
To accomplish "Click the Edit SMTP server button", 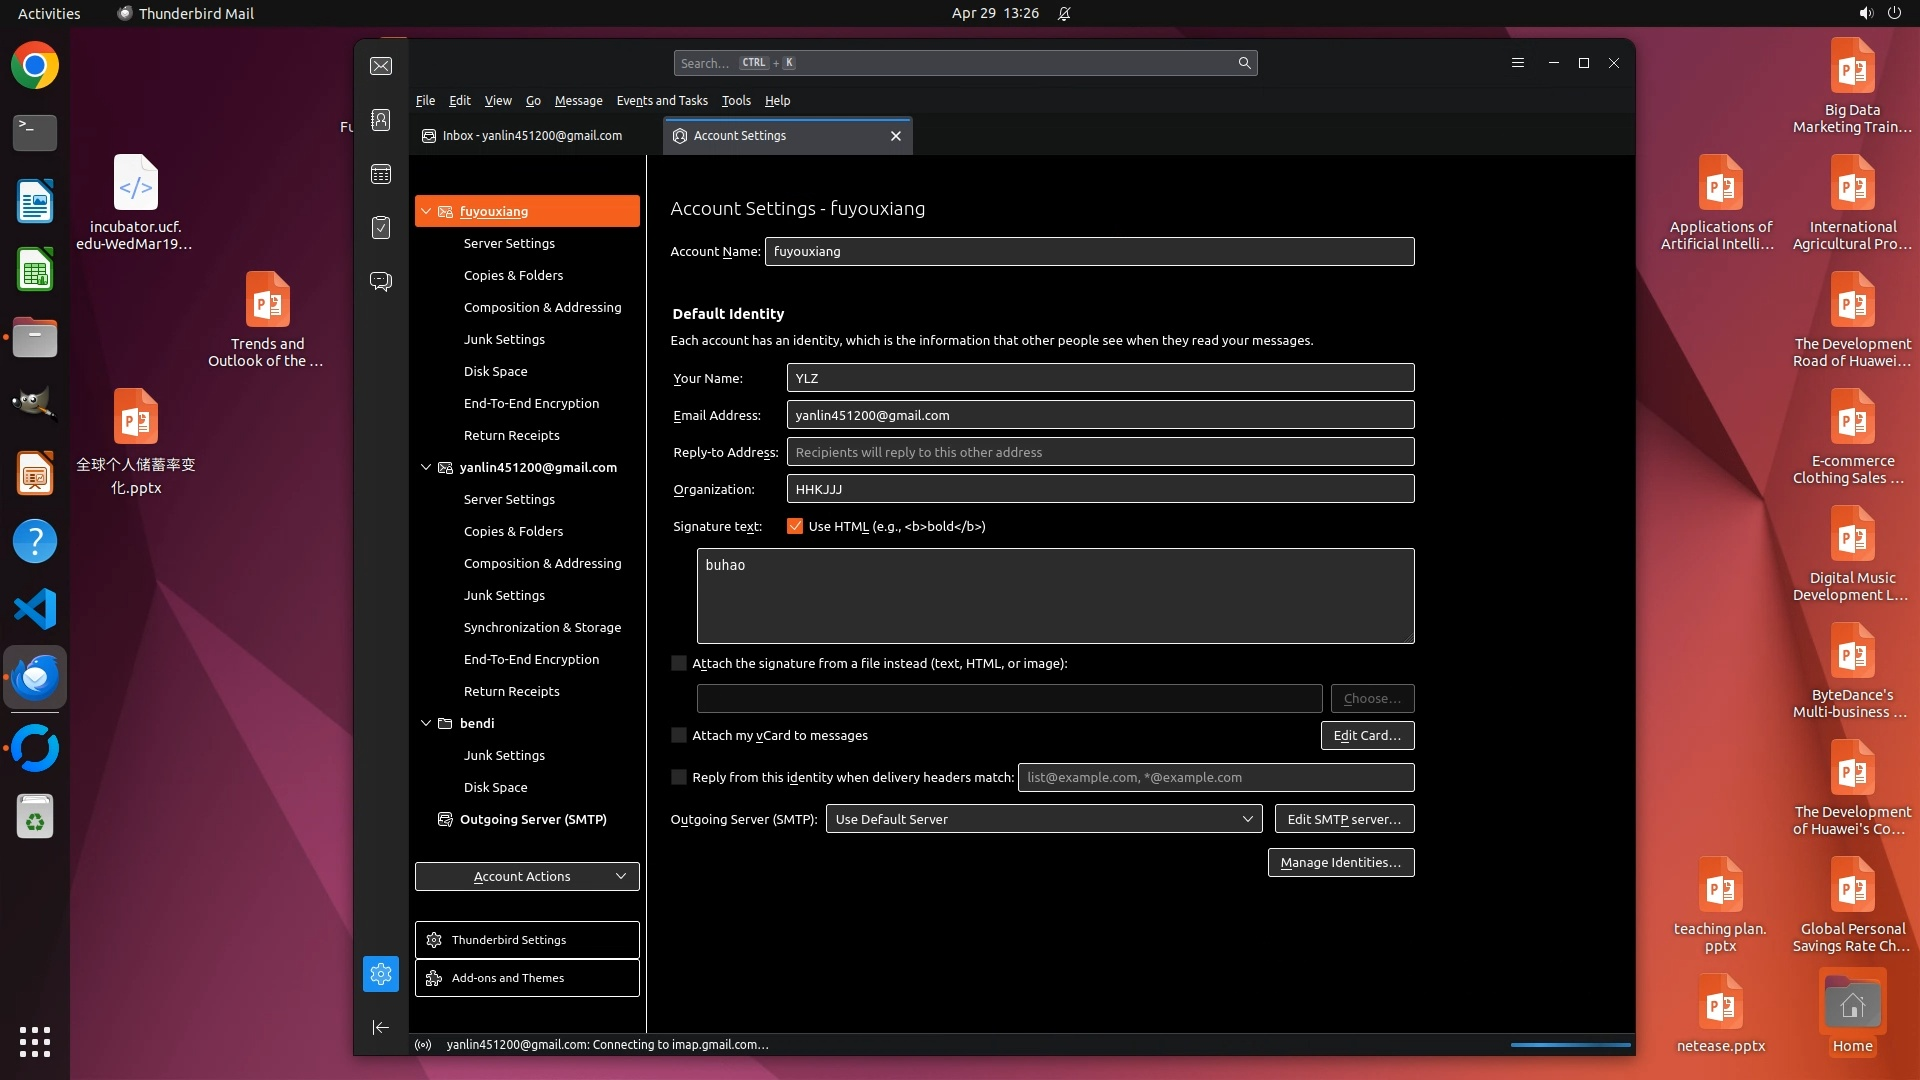I will click(x=1343, y=819).
